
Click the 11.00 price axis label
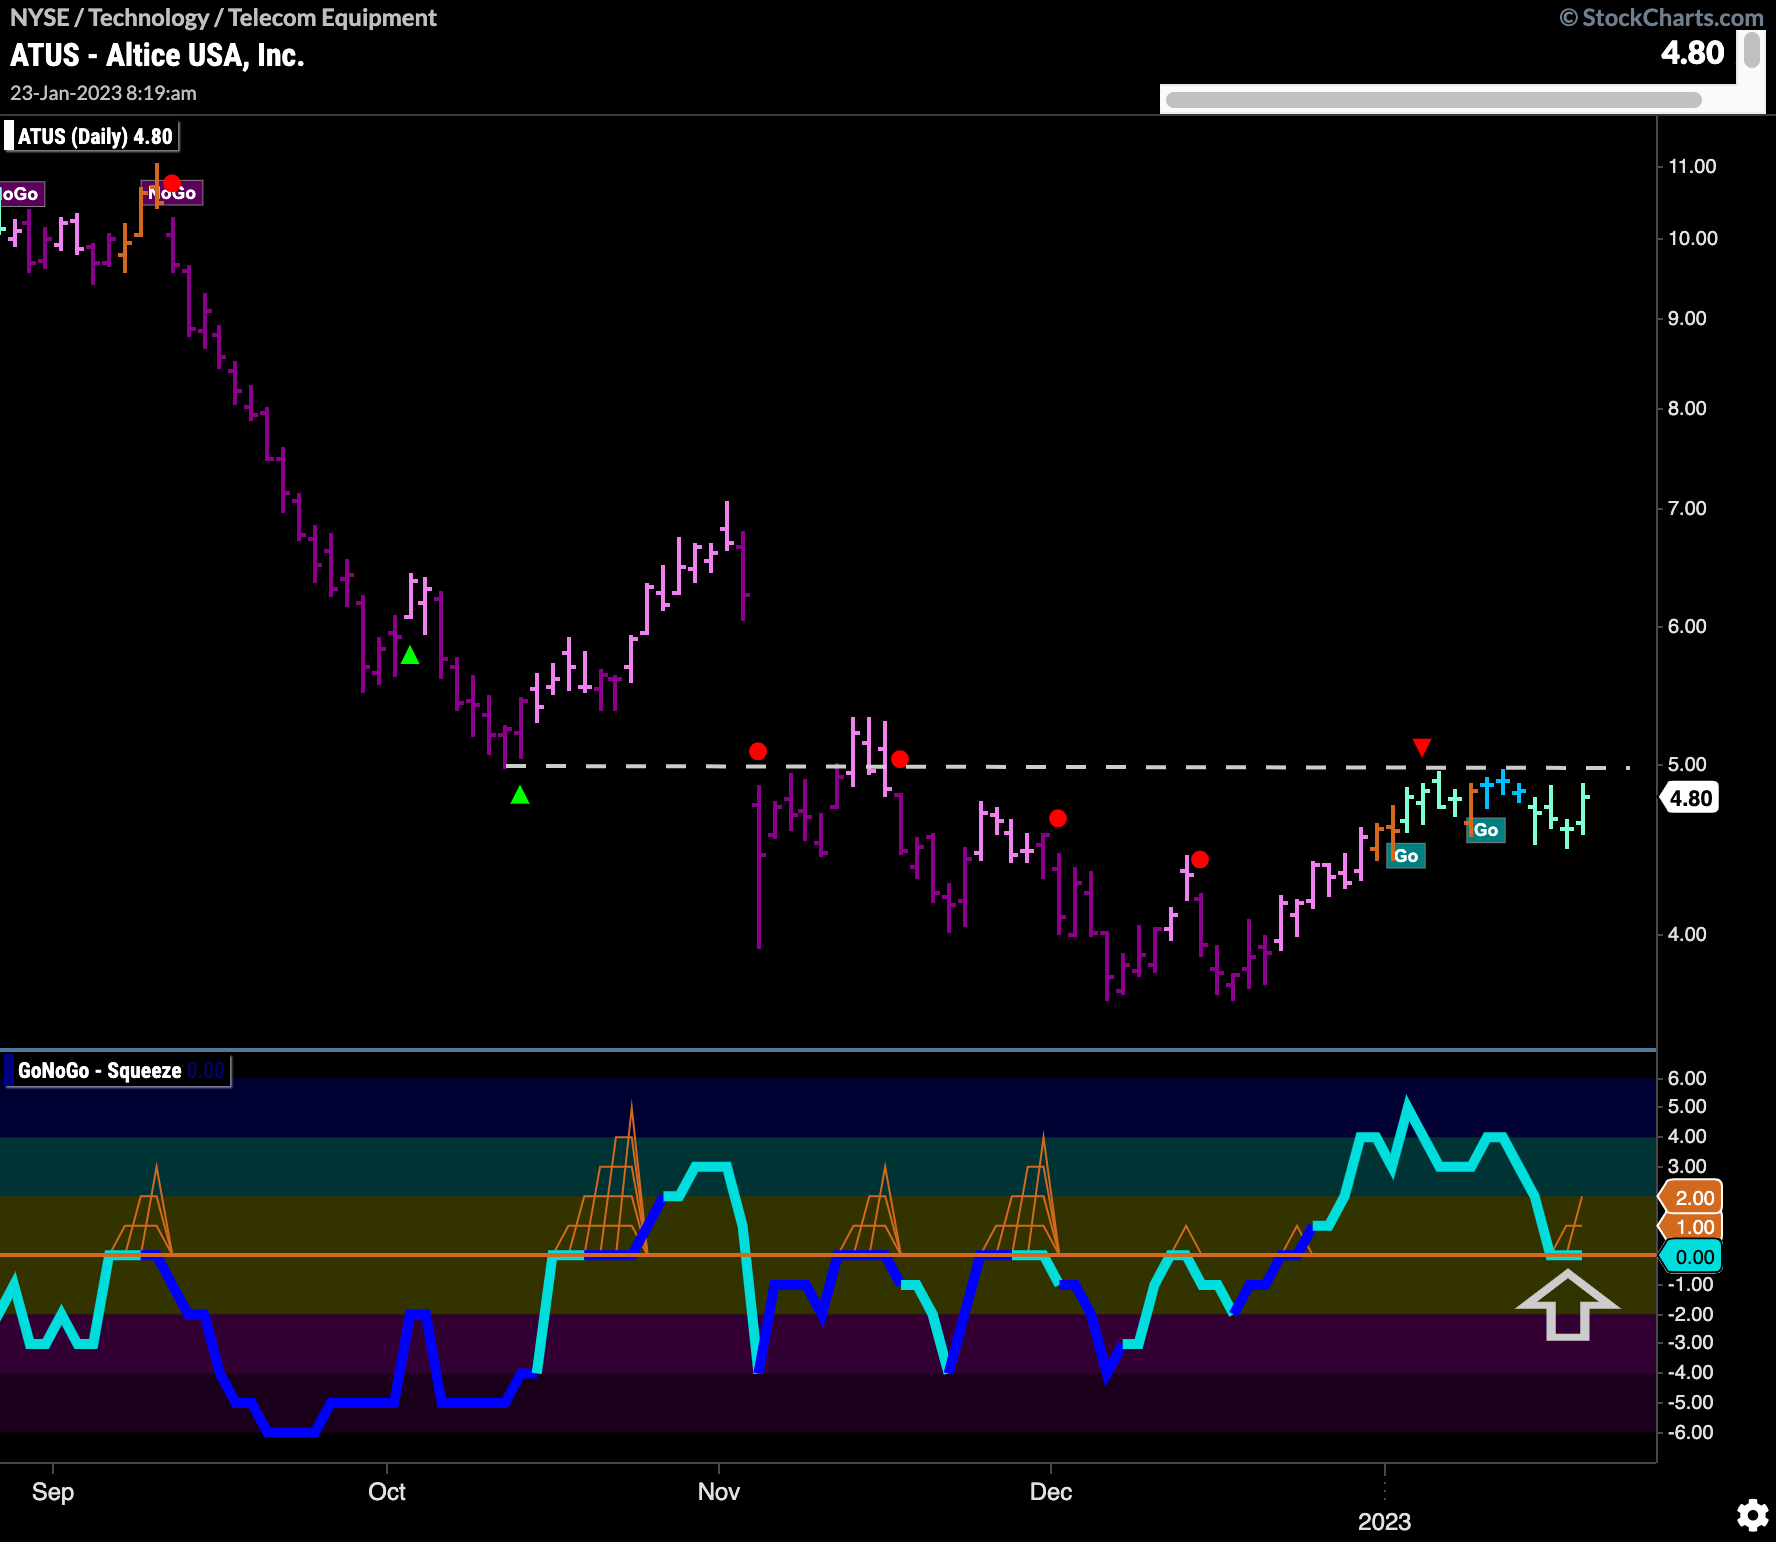(1692, 166)
